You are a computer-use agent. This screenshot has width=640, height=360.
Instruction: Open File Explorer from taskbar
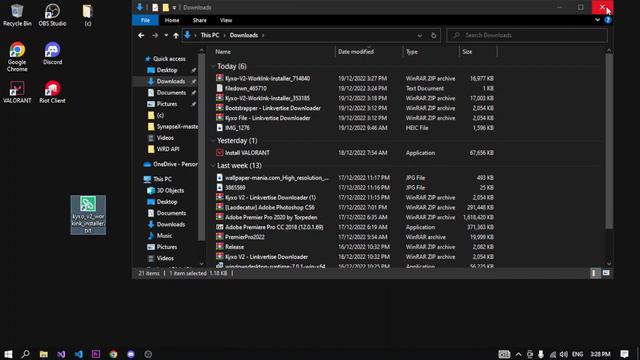point(43,354)
